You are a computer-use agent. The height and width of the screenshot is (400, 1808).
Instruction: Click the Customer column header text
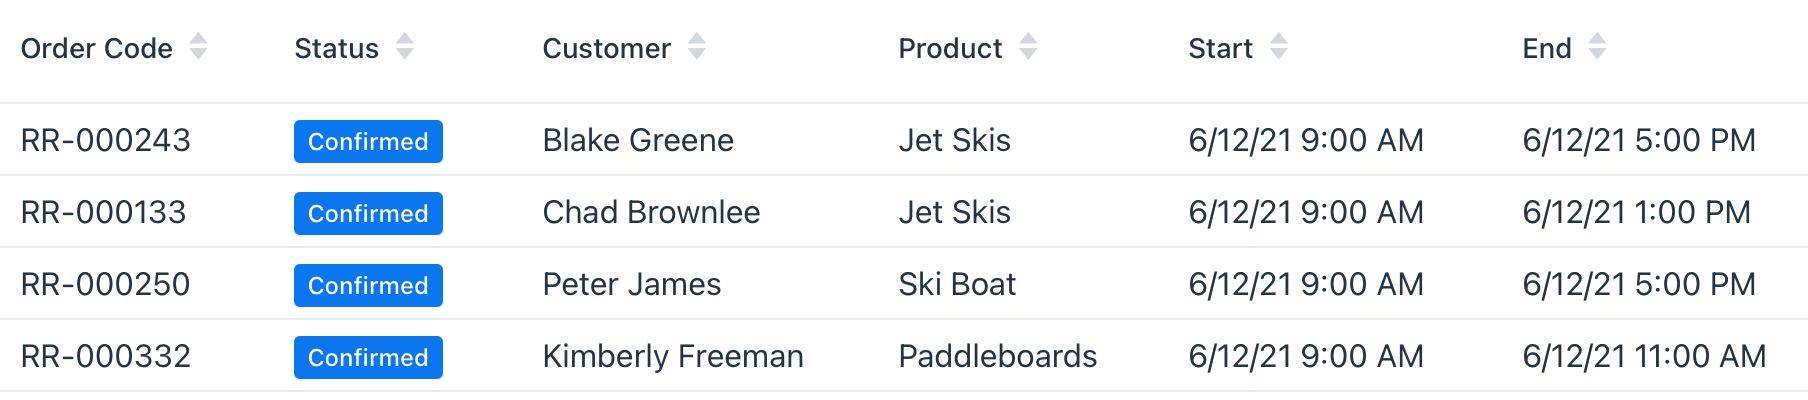607,48
